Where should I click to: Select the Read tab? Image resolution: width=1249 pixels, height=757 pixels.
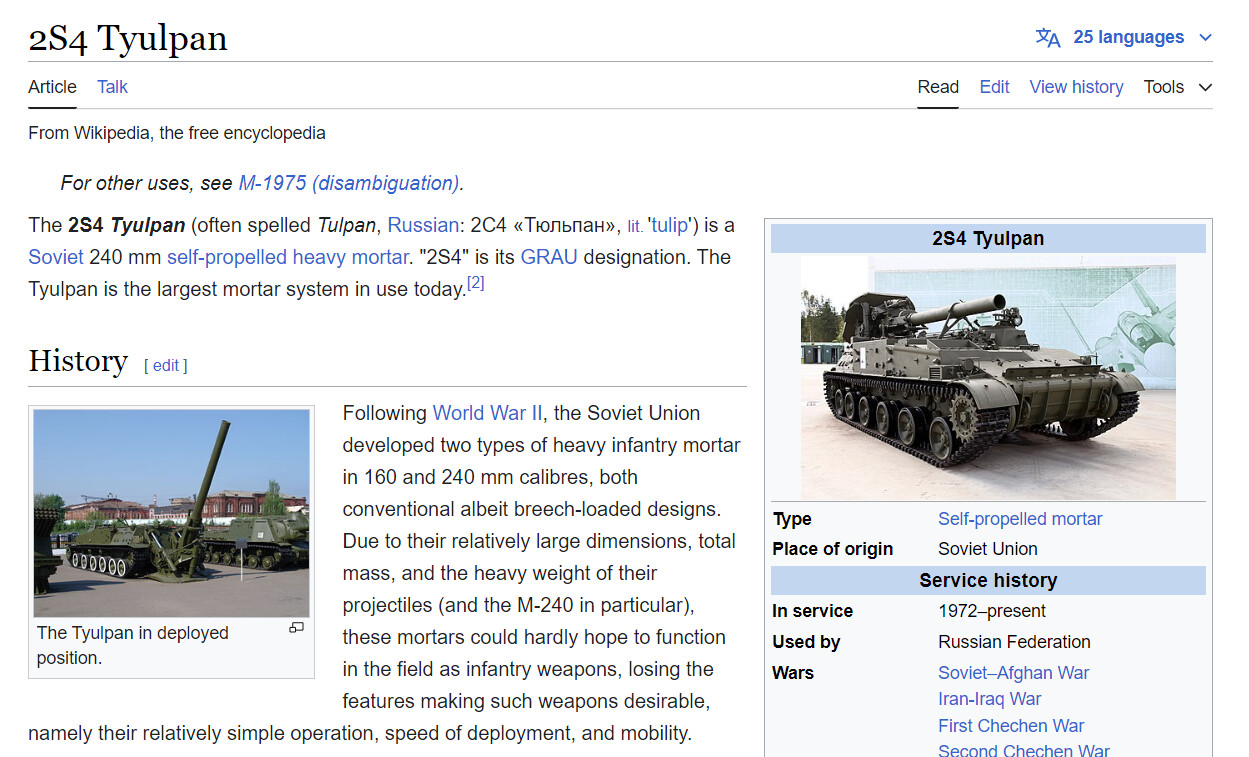coord(938,87)
